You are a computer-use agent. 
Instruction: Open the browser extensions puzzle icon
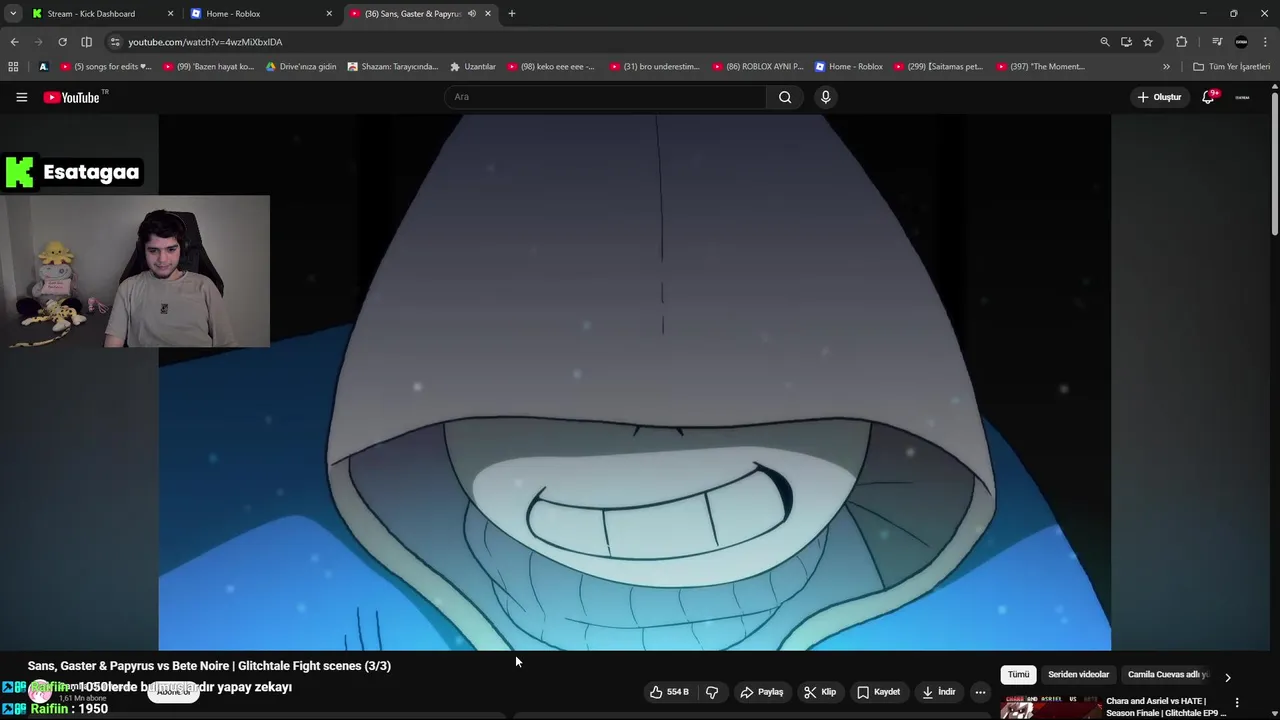click(x=1181, y=42)
